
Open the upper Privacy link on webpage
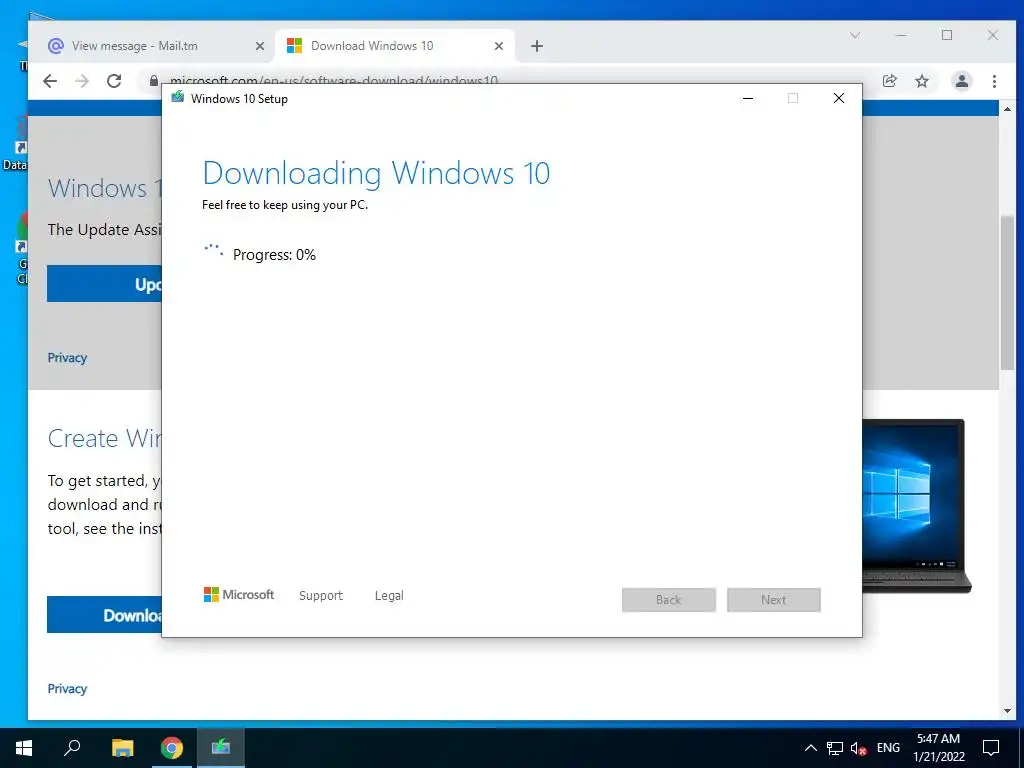[x=67, y=358]
